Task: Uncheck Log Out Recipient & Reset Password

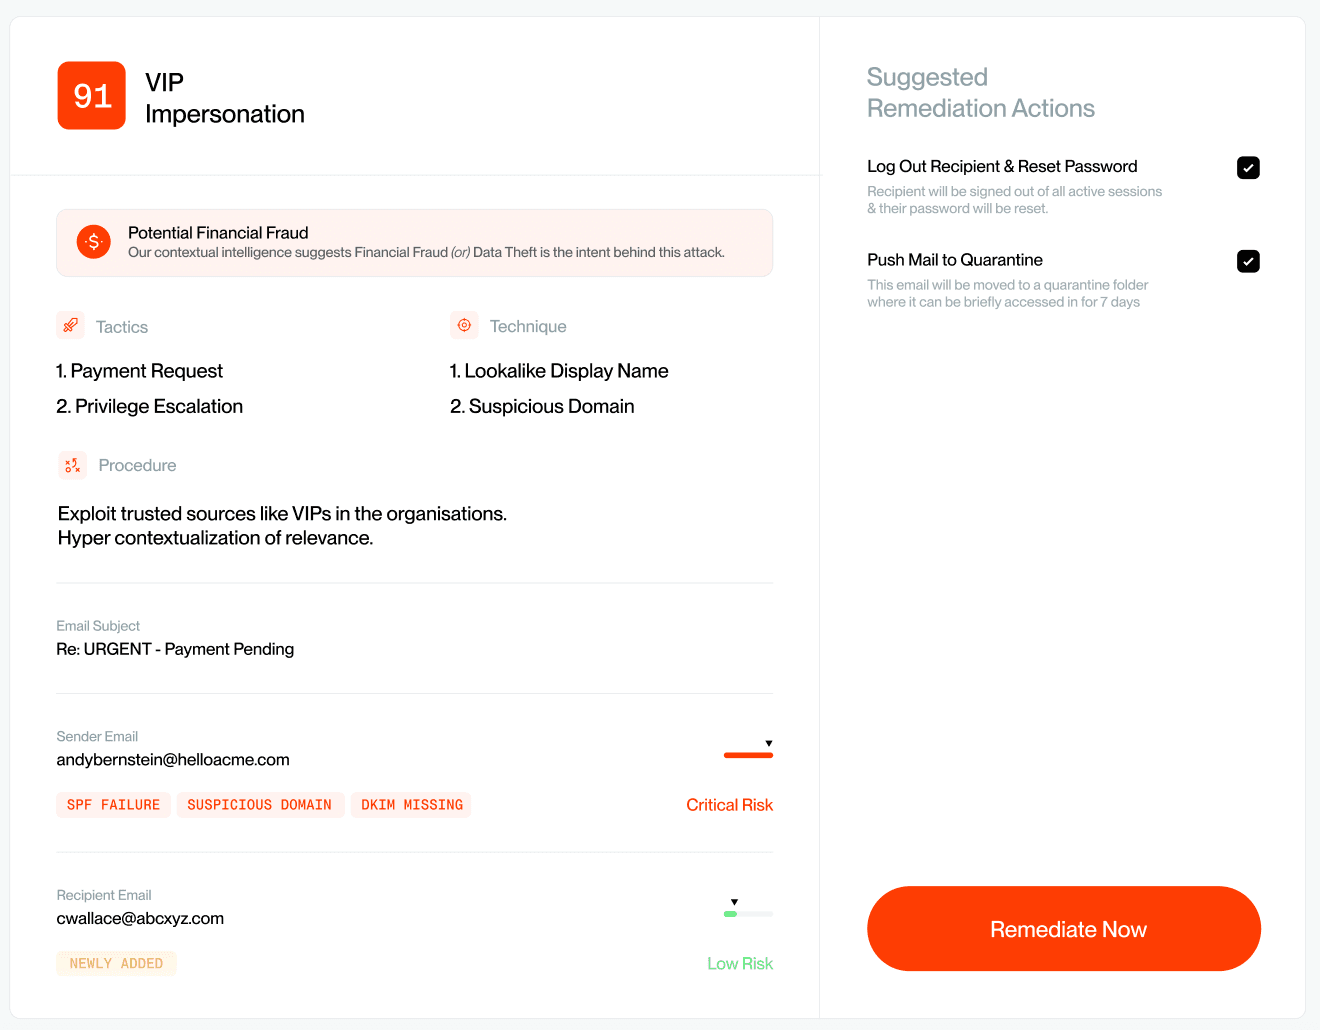Action: point(1248,168)
